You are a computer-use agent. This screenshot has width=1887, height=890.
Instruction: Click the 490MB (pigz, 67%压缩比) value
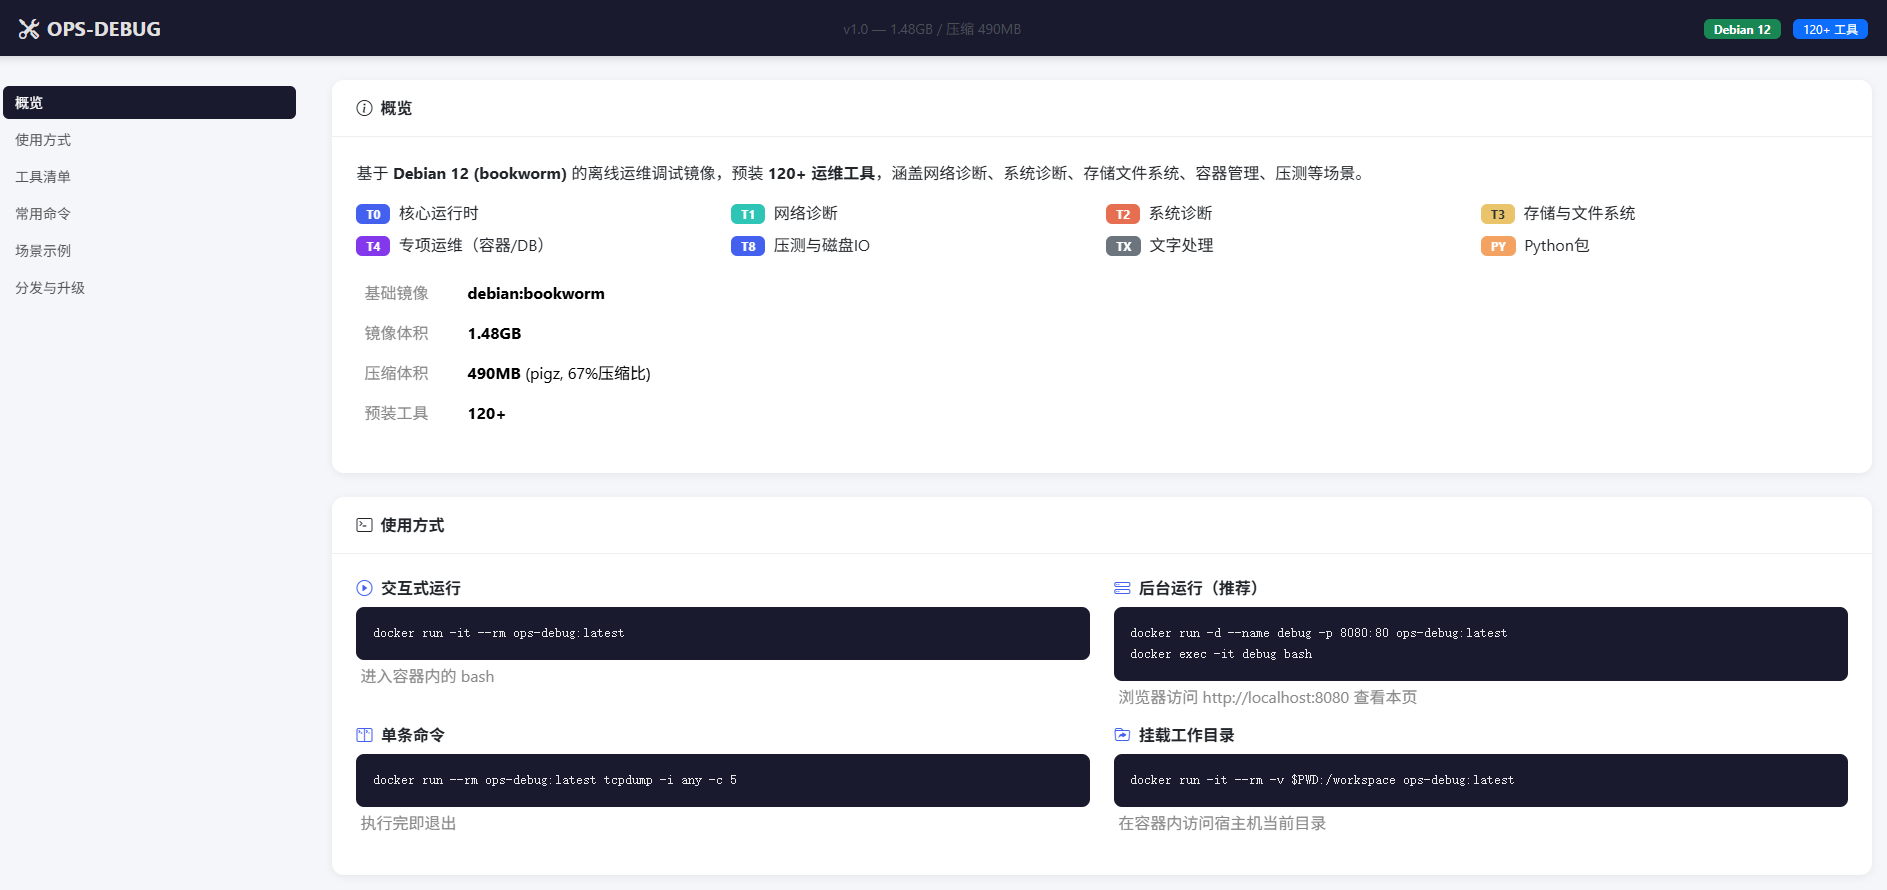tap(559, 373)
